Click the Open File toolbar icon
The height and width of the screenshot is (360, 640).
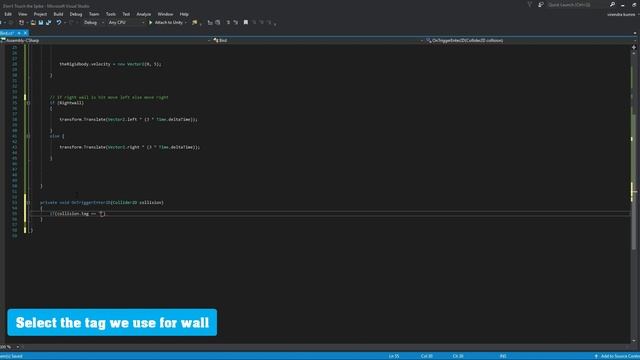point(33,22)
